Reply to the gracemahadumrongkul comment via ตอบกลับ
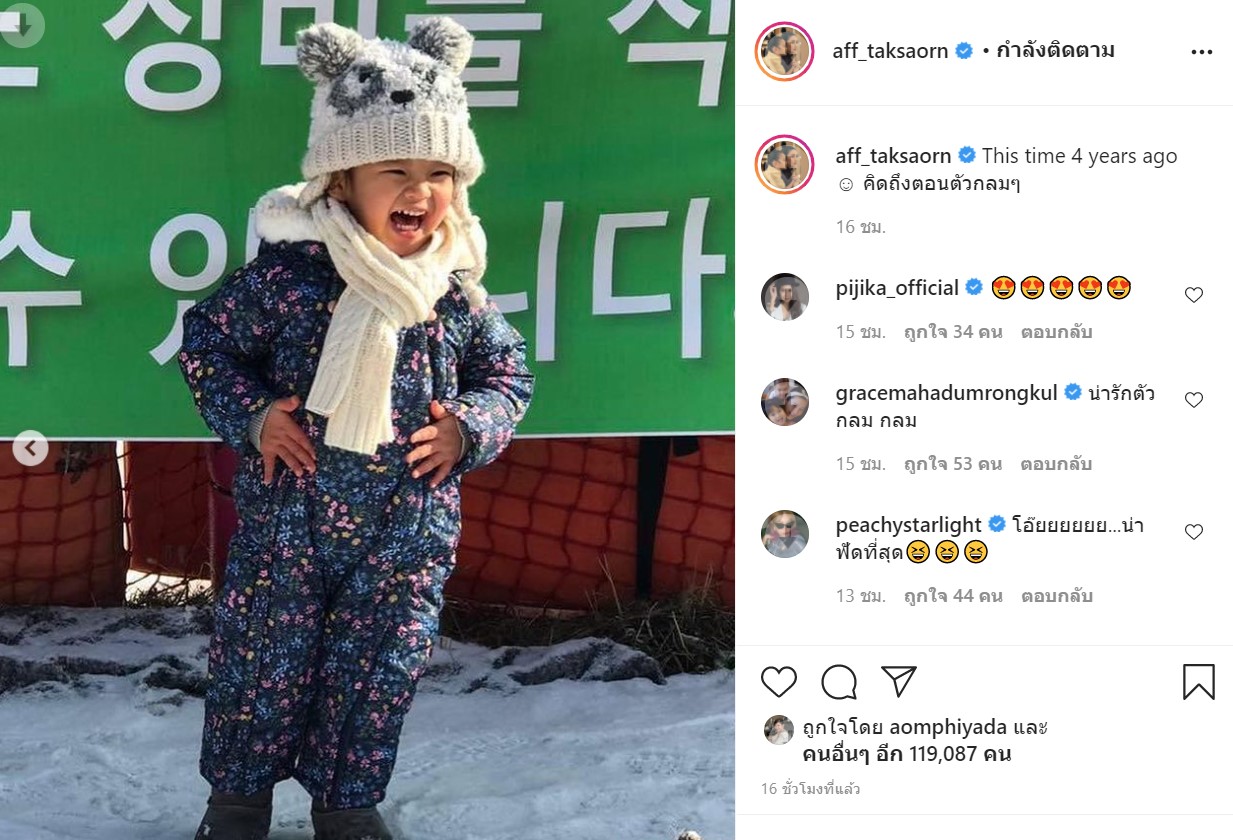Viewport: 1233px width, 840px height. [x=1056, y=464]
